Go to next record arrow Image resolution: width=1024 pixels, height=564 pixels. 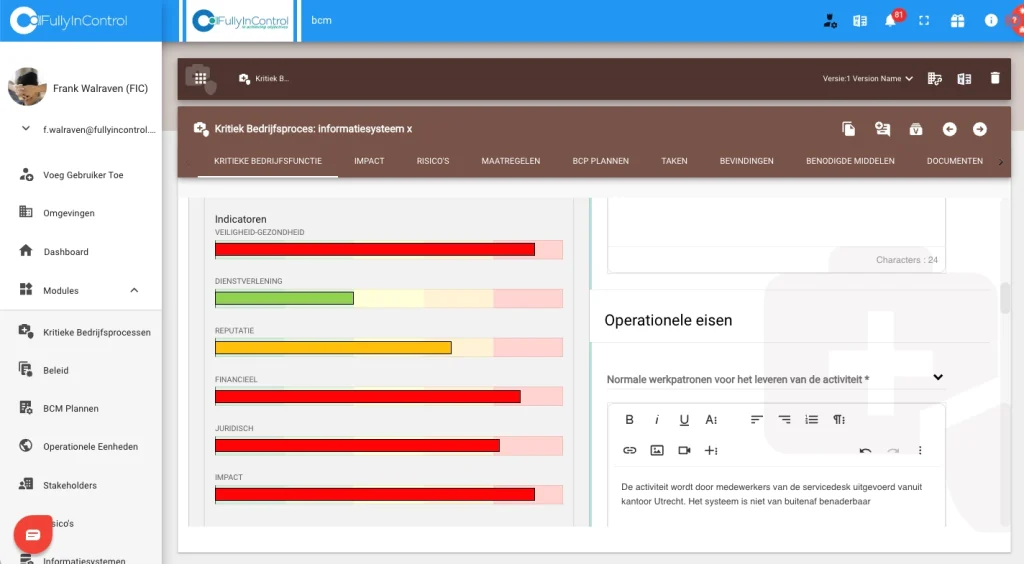pos(980,129)
